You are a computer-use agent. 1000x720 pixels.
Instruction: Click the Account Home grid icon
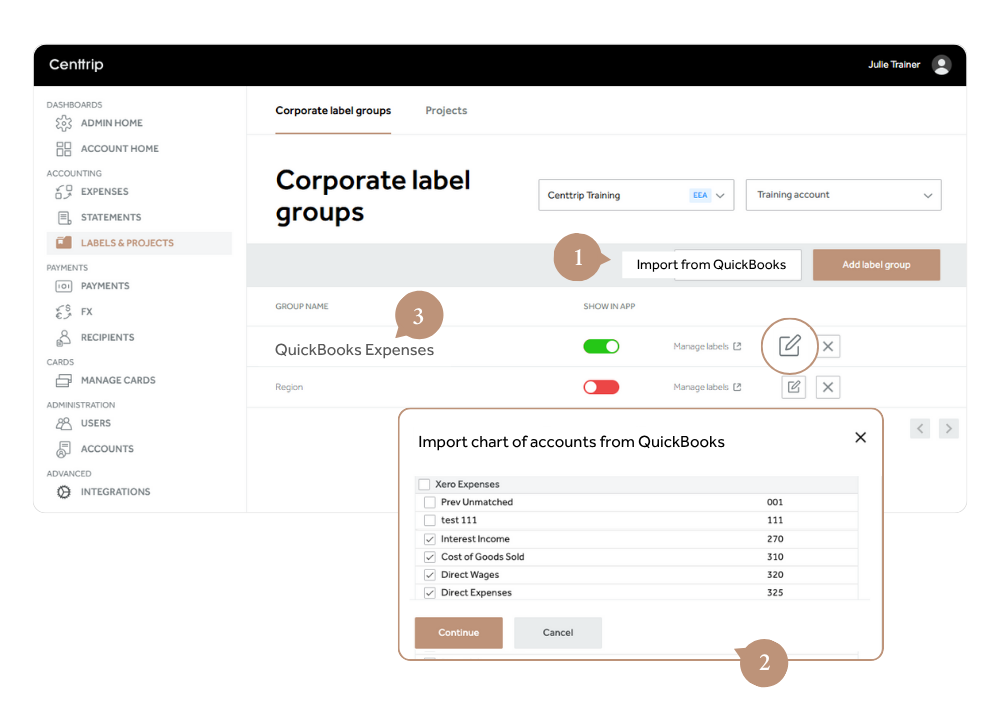pyautogui.click(x=64, y=149)
